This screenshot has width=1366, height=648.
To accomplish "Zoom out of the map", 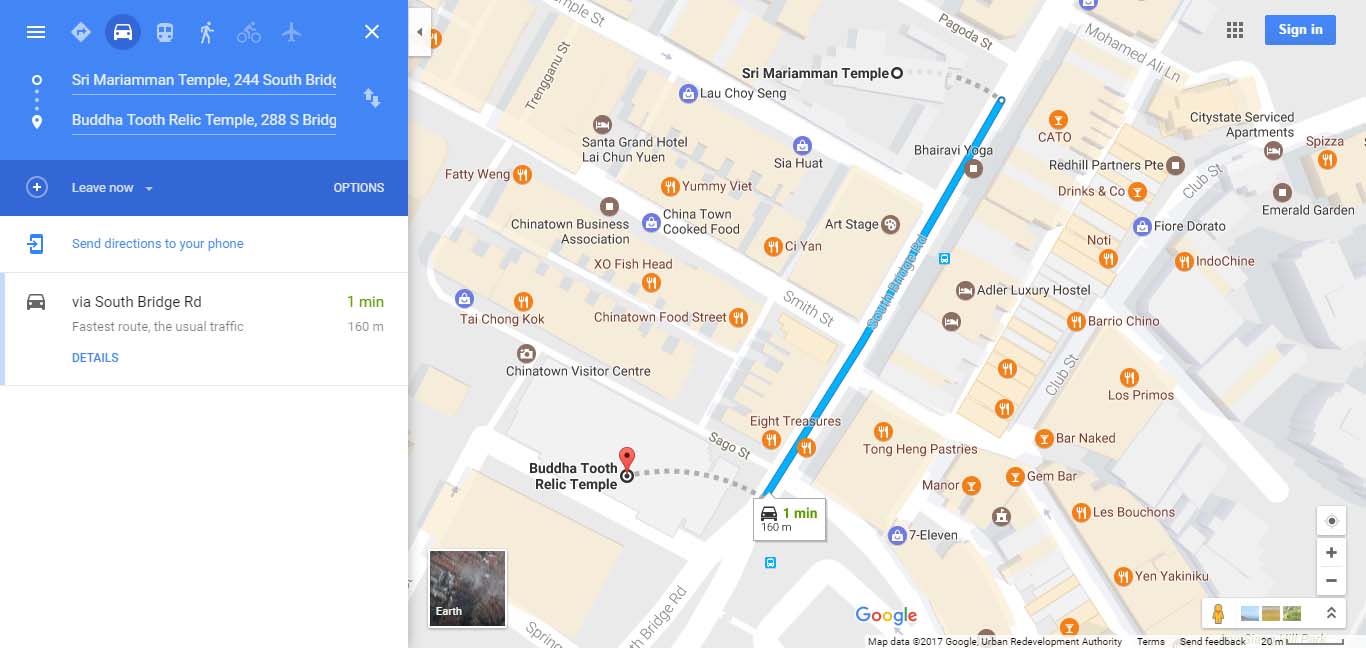I will click(1331, 581).
